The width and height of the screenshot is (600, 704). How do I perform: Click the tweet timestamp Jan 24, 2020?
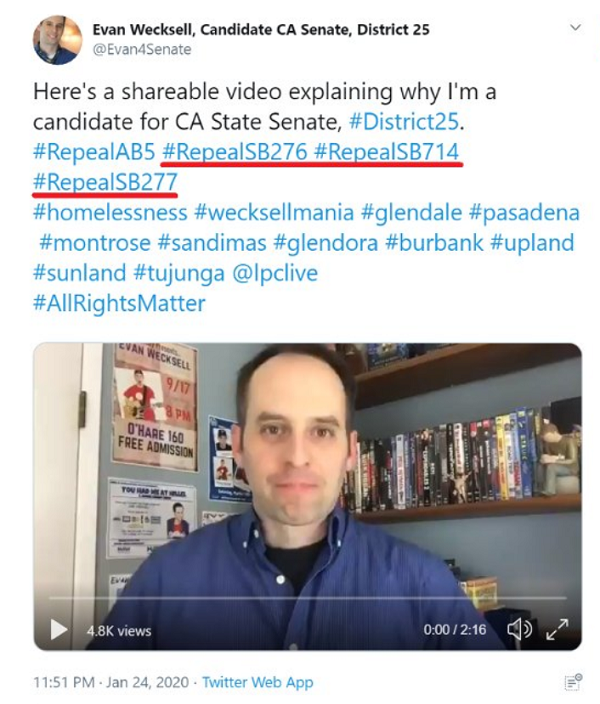click(147, 682)
